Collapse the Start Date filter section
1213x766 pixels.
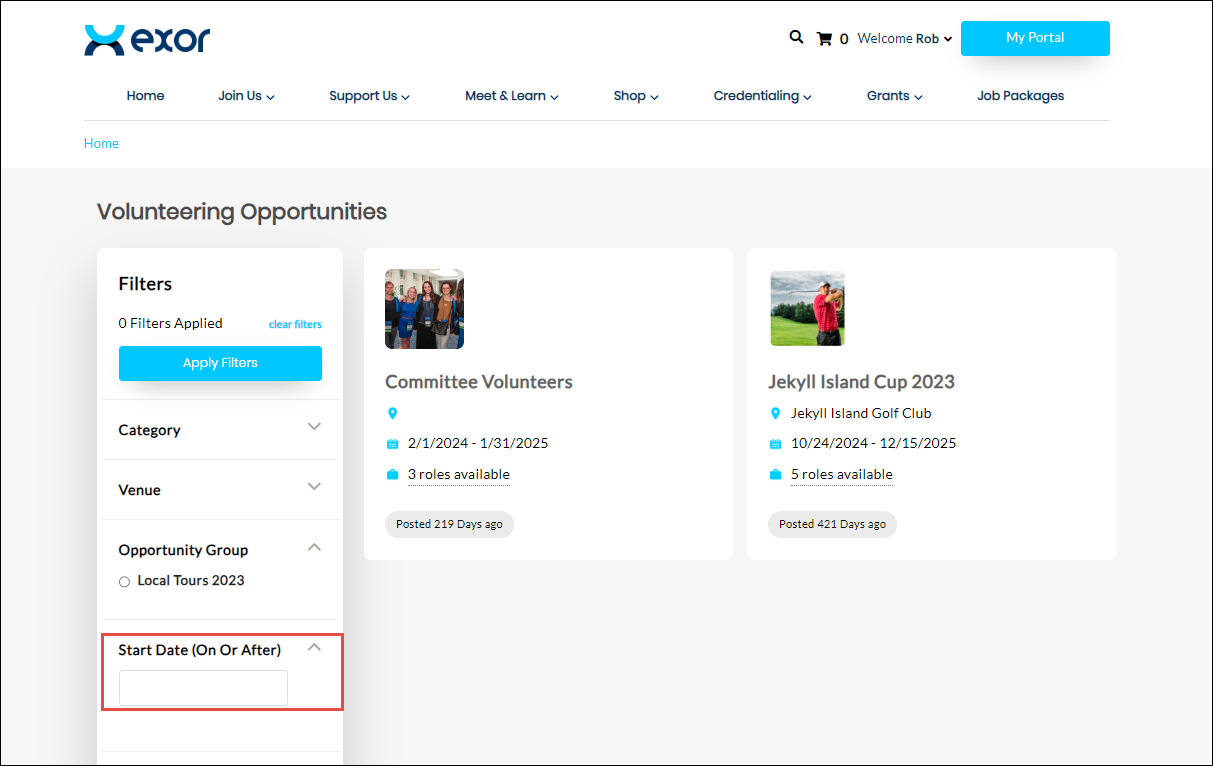314,647
